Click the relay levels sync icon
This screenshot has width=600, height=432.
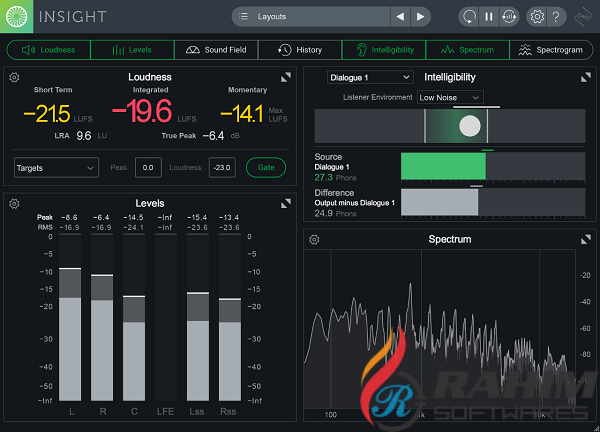[509, 16]
